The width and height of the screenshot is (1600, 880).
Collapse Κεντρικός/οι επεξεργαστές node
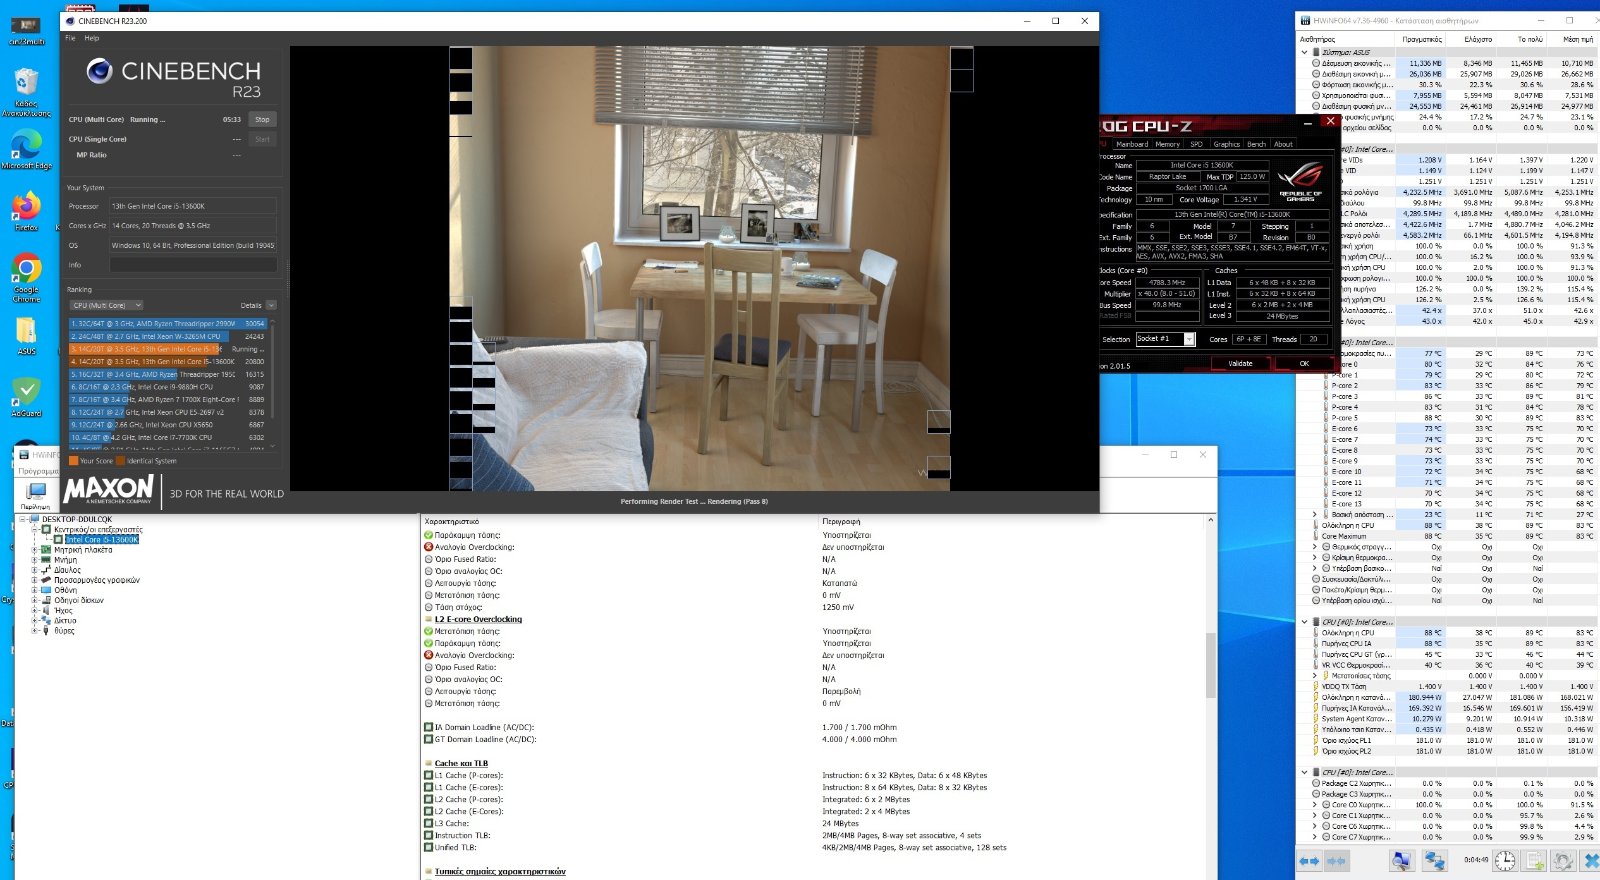point(35,529)
